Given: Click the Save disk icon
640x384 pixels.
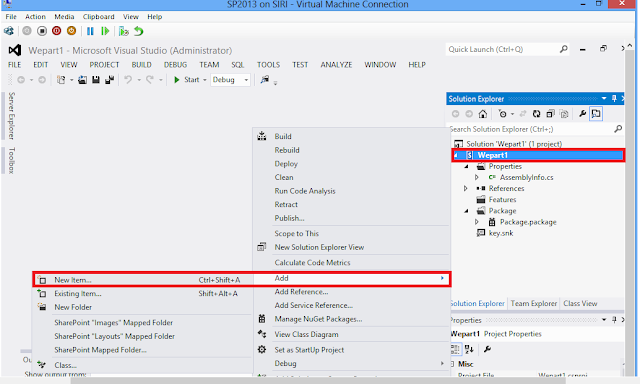Looking at the screenshot, I should point(96,80).
